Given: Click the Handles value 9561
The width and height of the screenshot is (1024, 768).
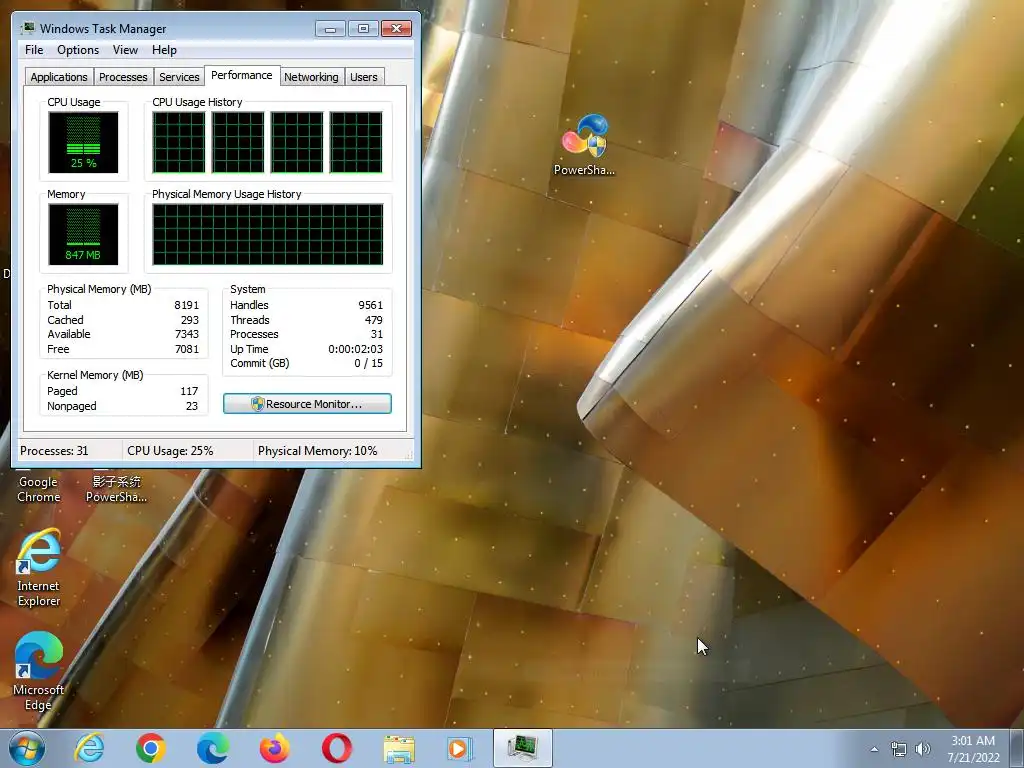Looking at the screenshot, I should coord(370,305).
